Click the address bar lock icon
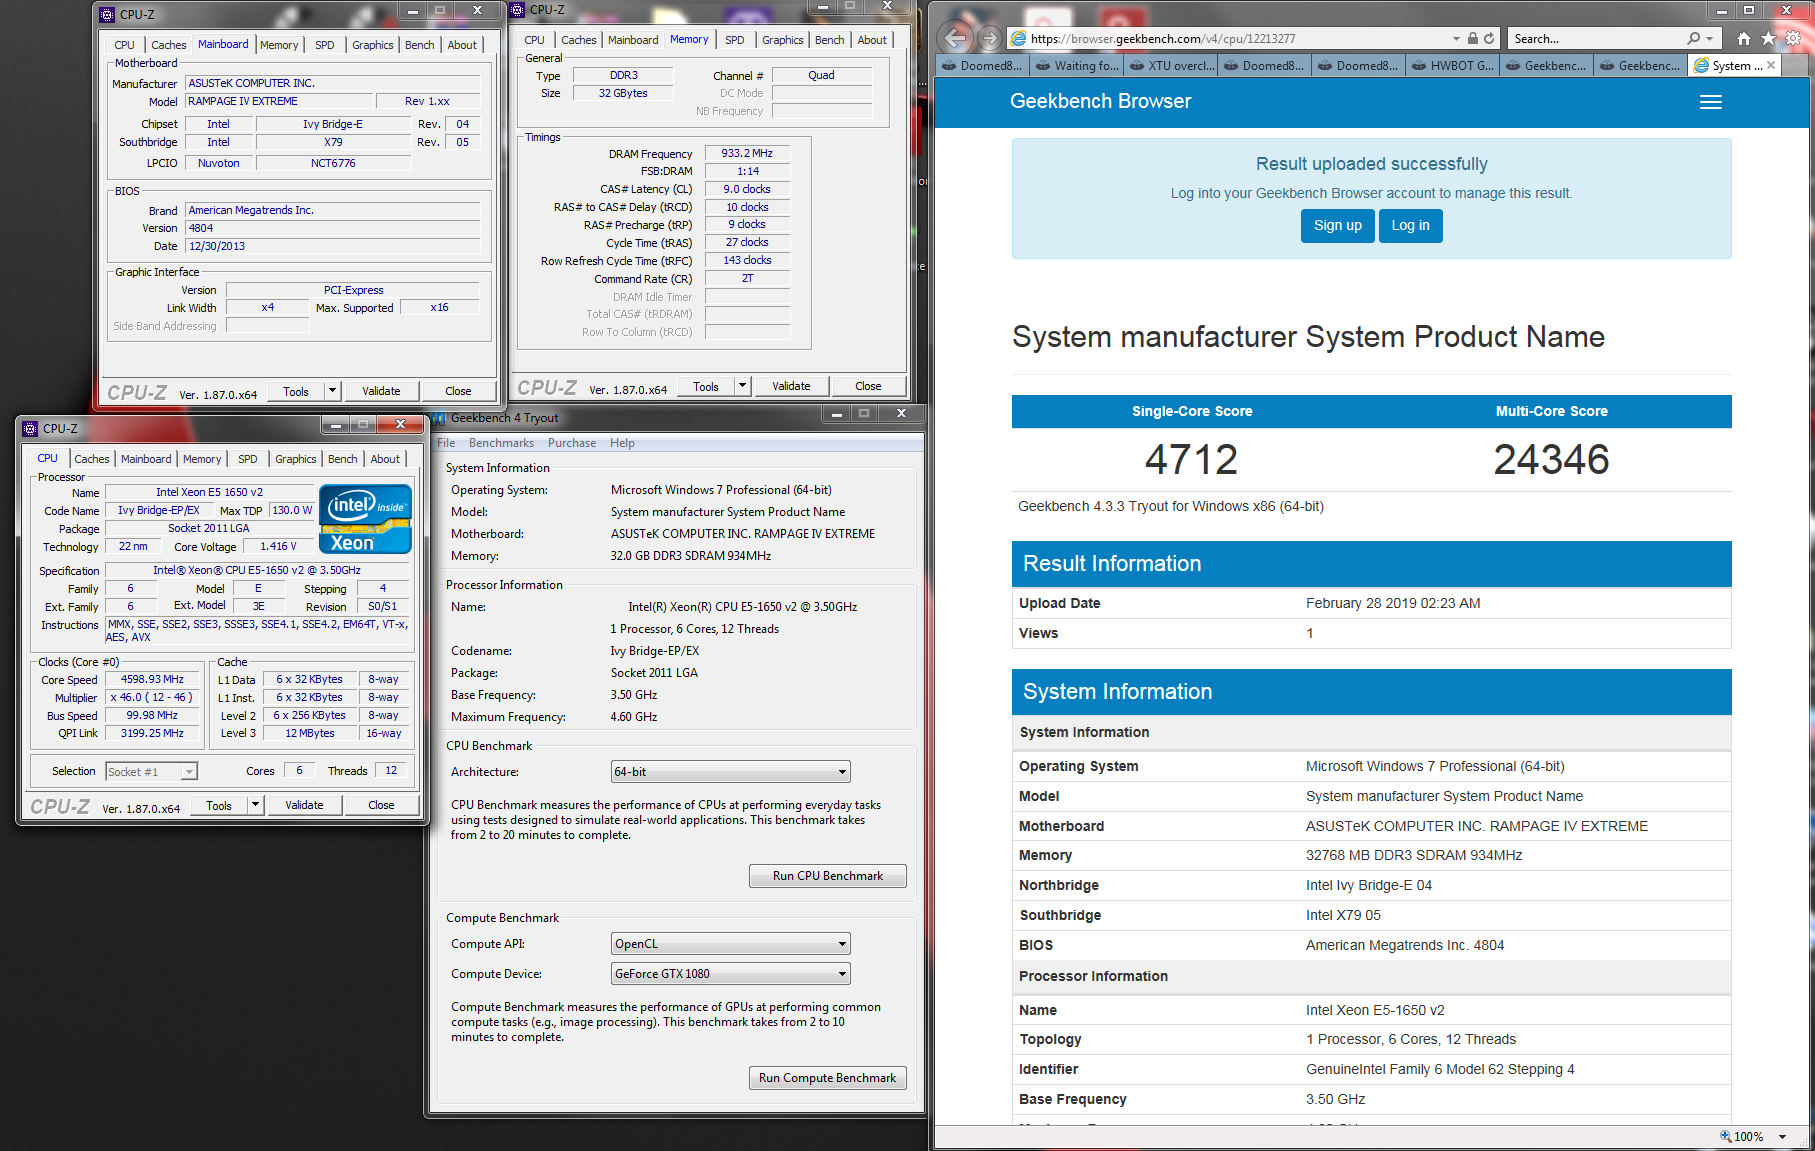This screenshot has height=1151, width=1815. coord(1472,39)
